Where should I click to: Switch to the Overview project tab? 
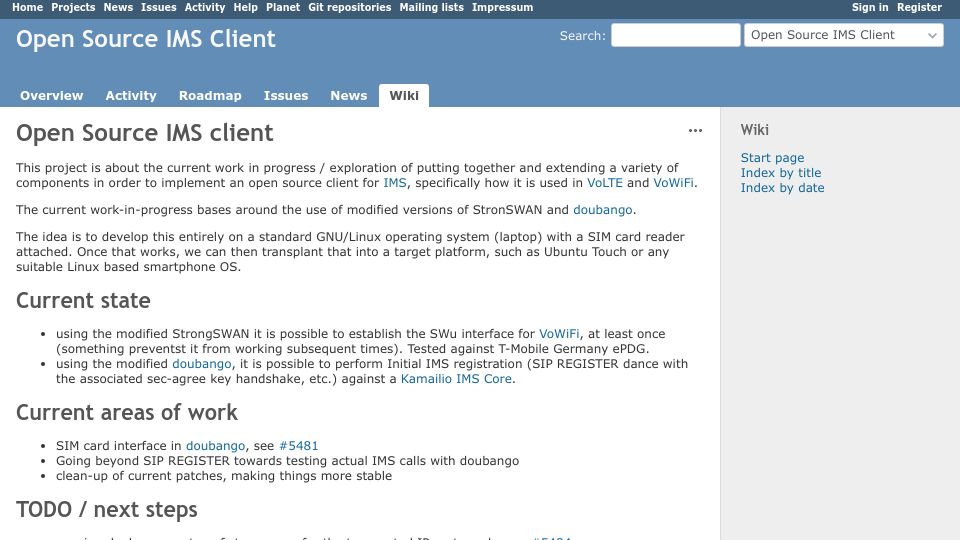click(51, 96)
